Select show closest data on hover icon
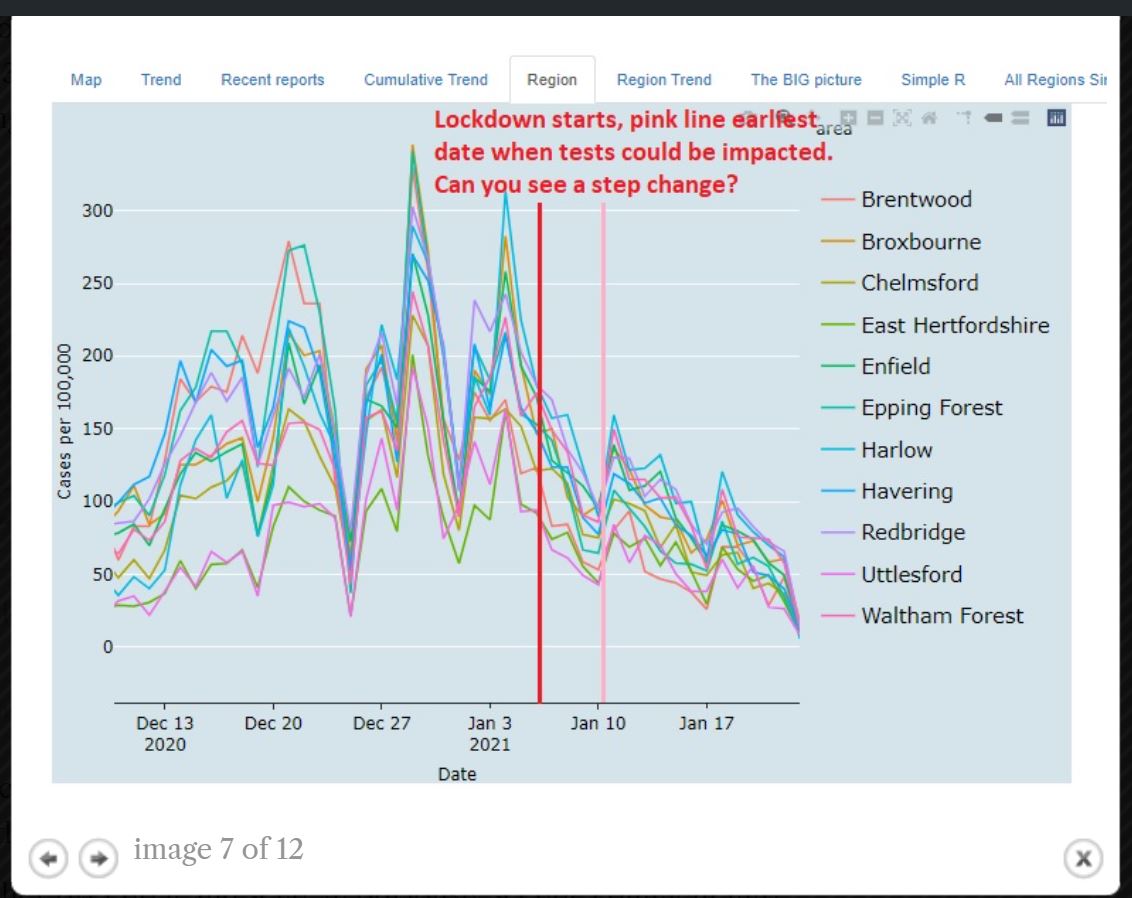Screen dimensions: 1132x898 coord(994,118)
